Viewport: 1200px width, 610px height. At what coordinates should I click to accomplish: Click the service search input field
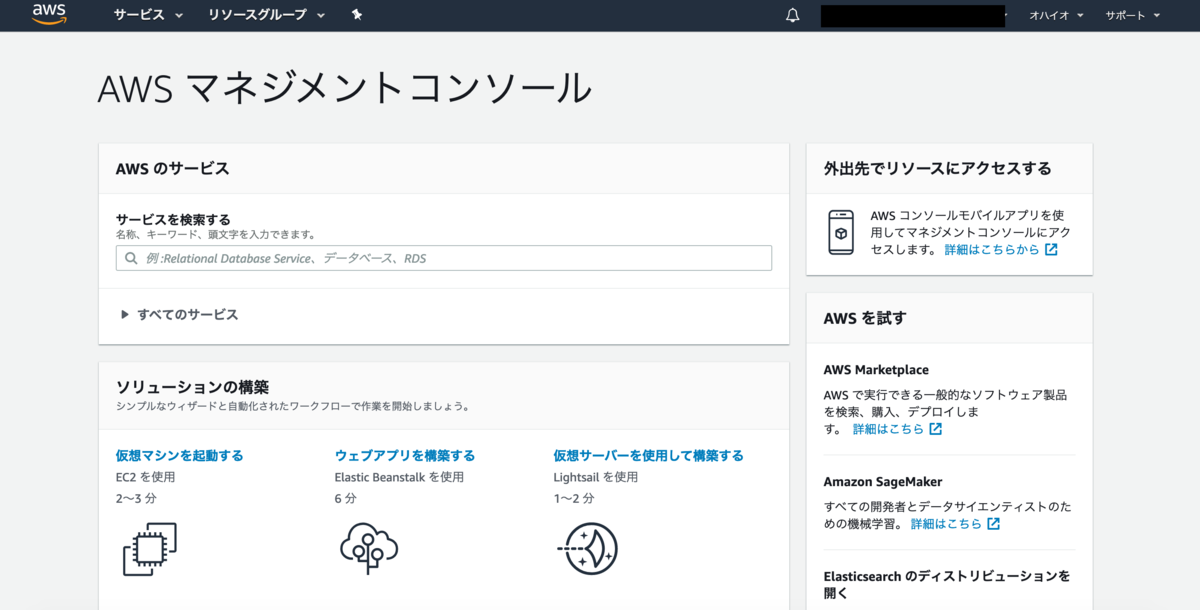[x=444, y=258]
